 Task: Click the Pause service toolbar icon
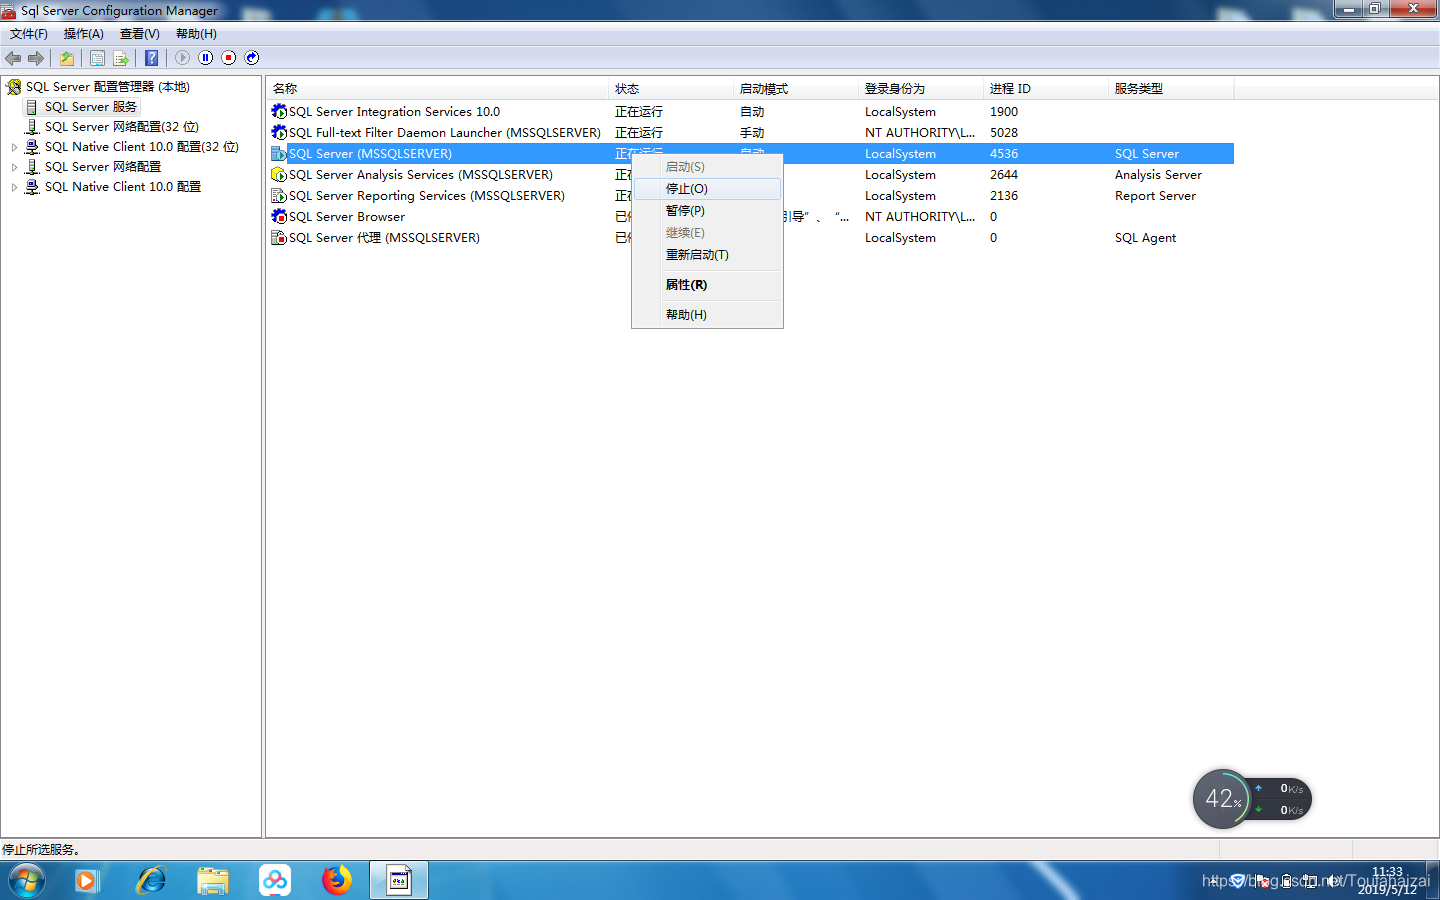(x=205, y=58)
